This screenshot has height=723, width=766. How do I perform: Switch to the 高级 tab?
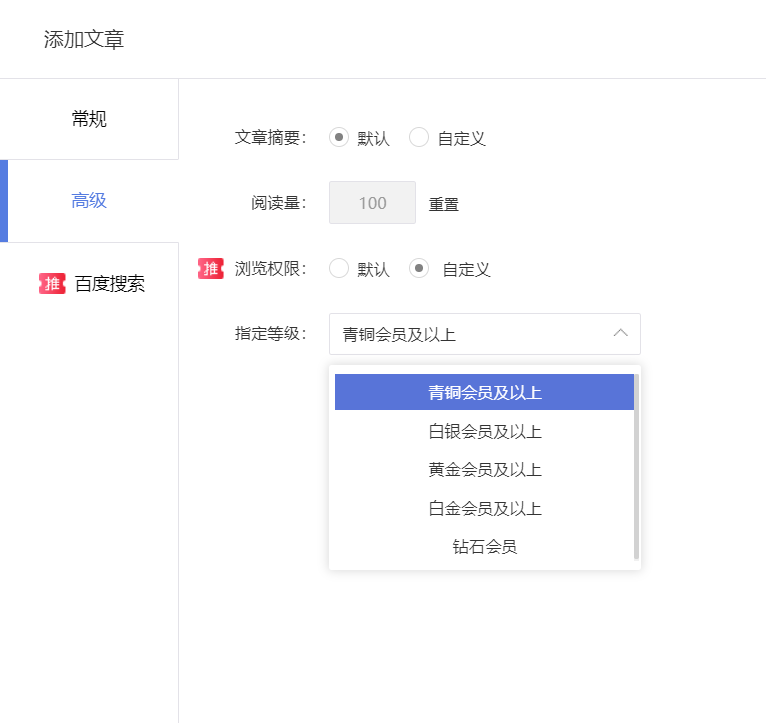[x=89, y=201]
